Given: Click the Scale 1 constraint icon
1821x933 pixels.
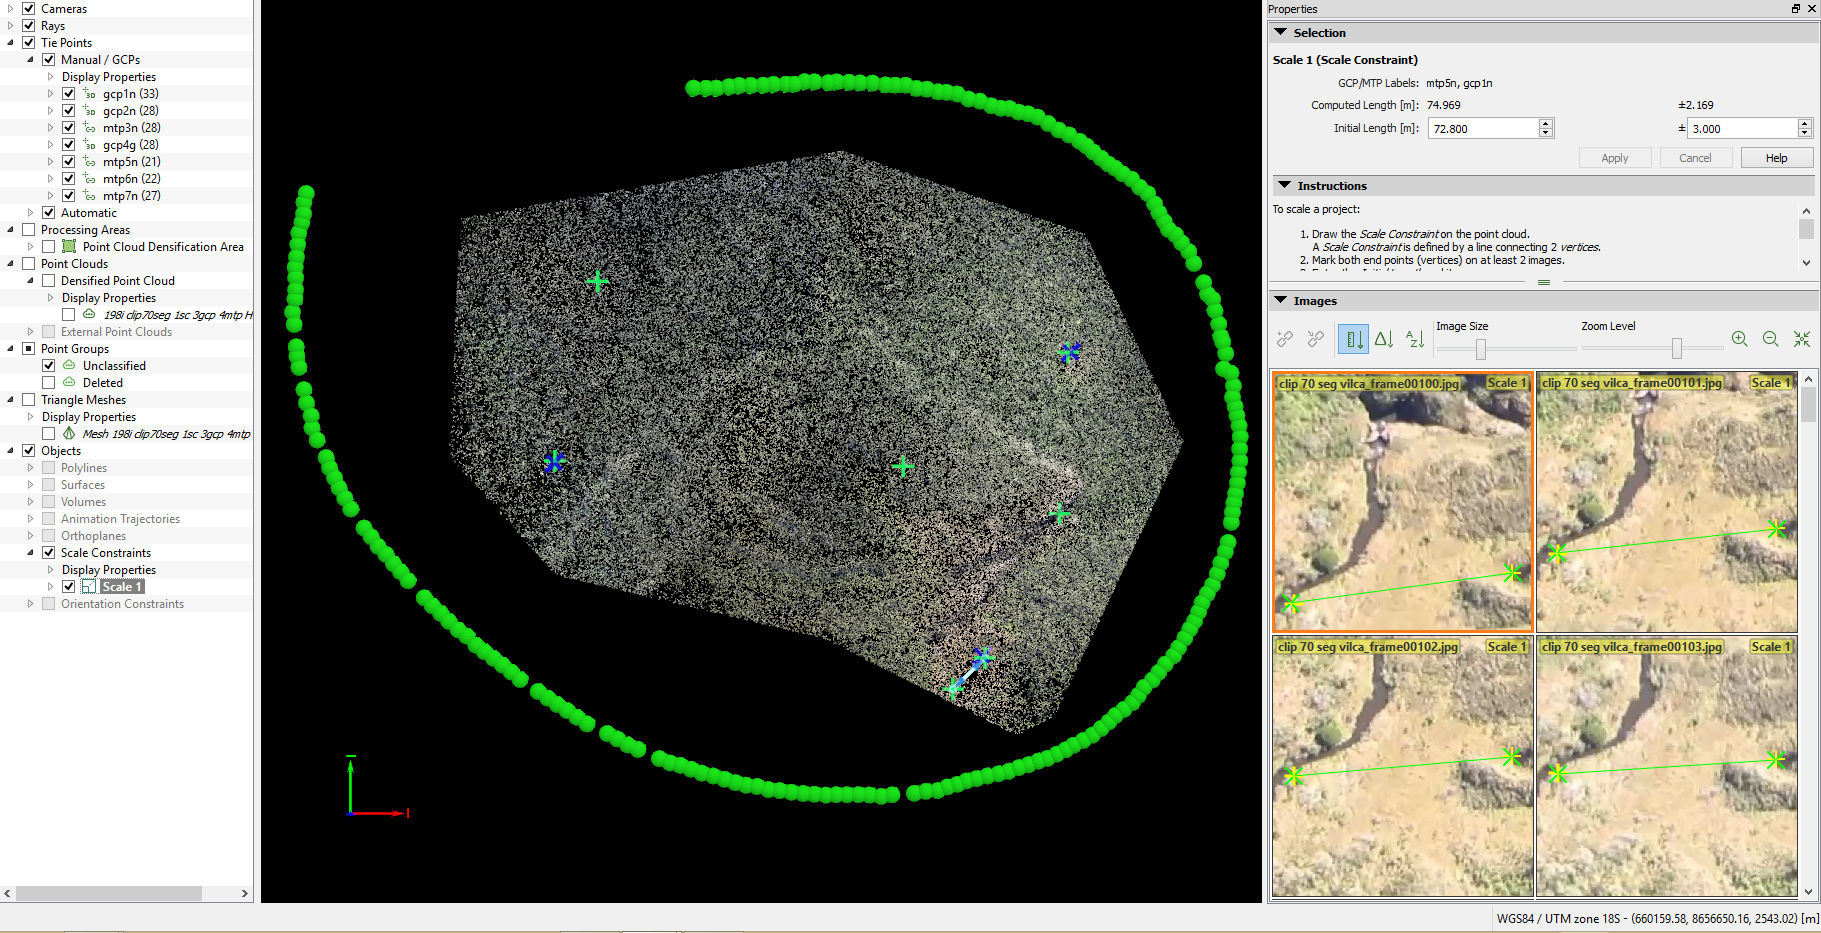Looking at the screenshot, I should coord(89,587).
